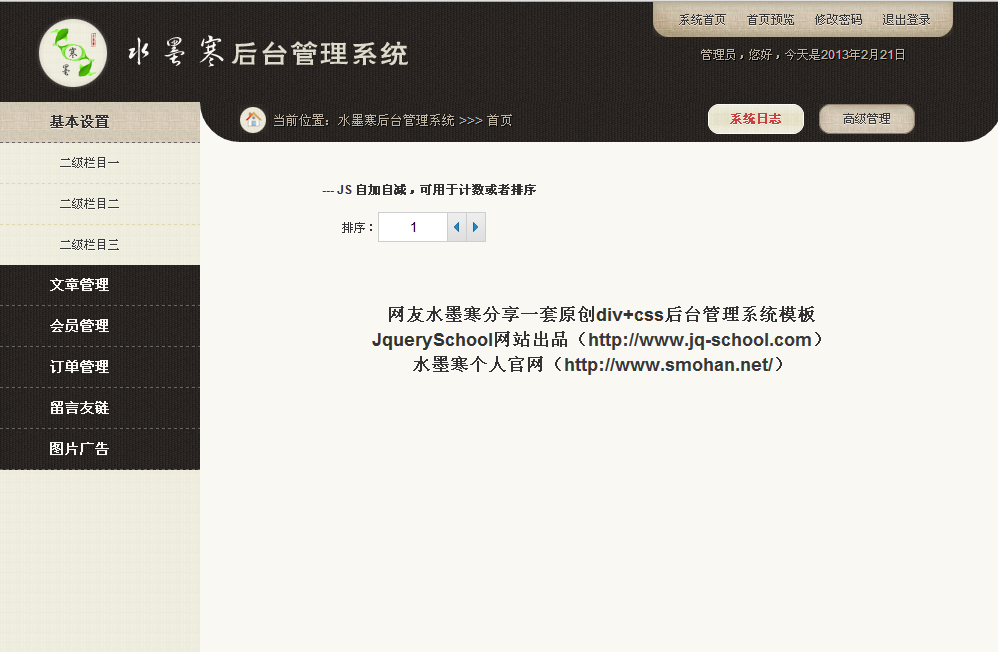
Task: Click the round green logo icon
Action: (72, 53)
